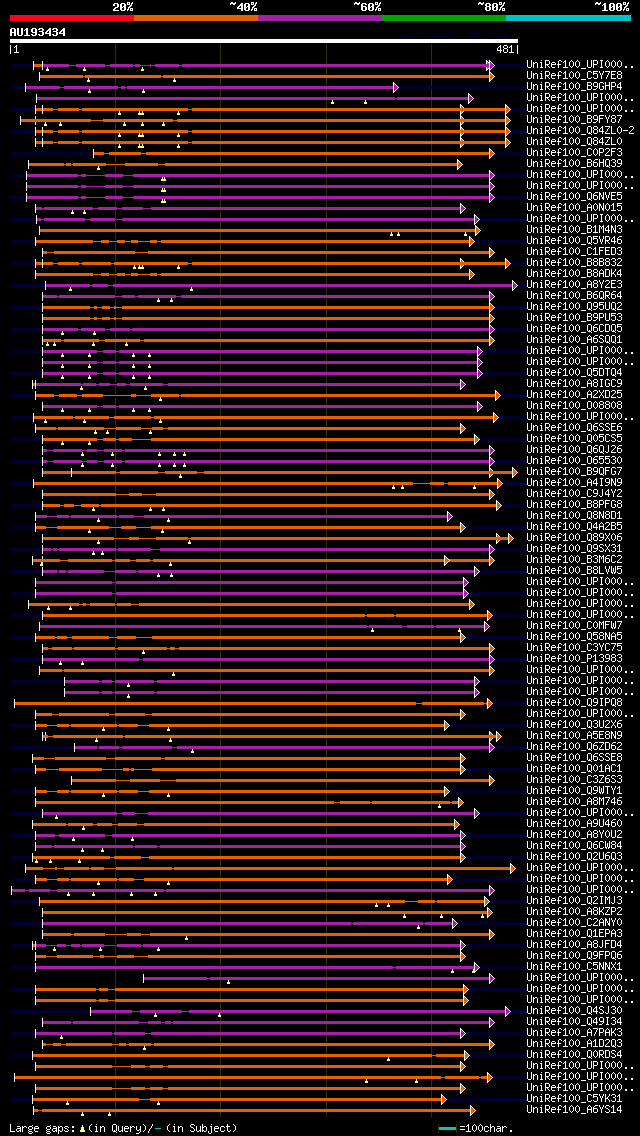The width and height of the screenshot is (640, 1136).
Task: Click hit label UniRef100_A8KZP2
Action: coord(574,912)
